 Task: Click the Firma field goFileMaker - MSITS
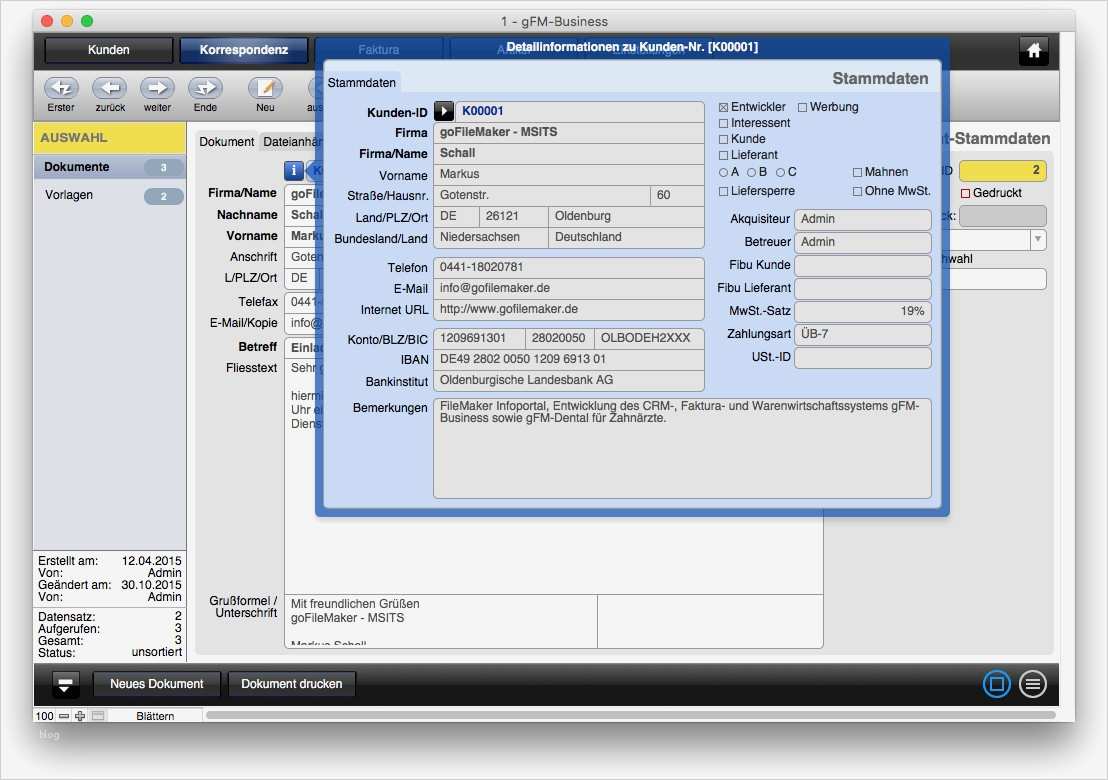click(569, 132)
